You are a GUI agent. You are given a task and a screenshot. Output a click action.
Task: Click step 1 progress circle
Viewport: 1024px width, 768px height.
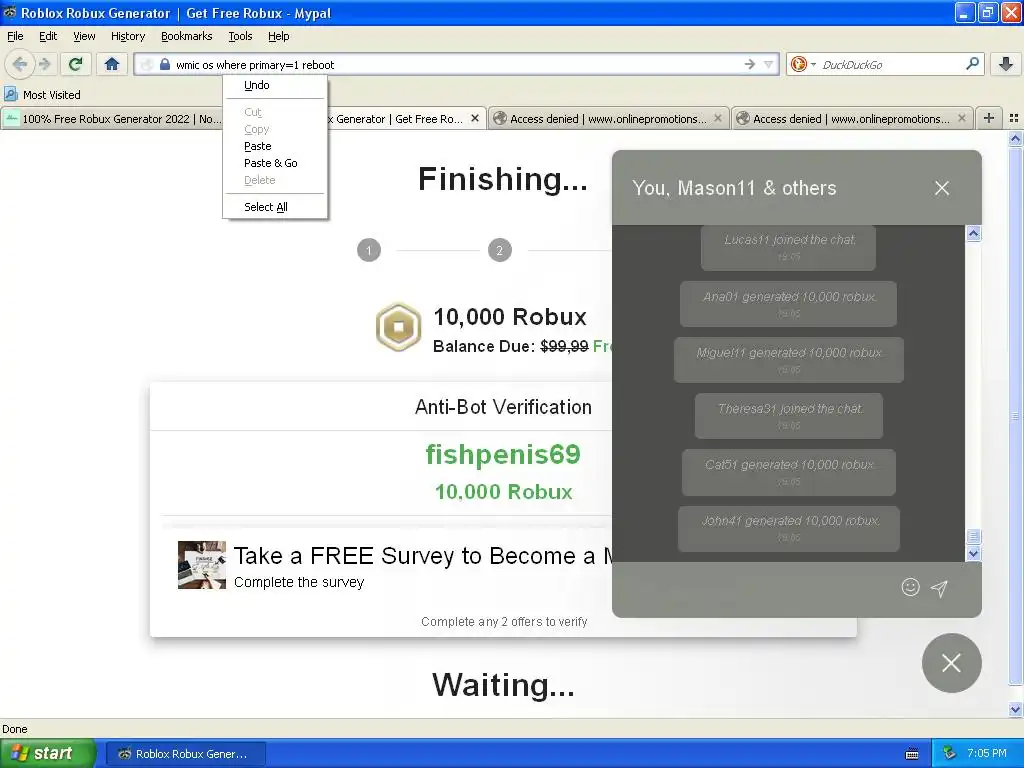[369, 250]
